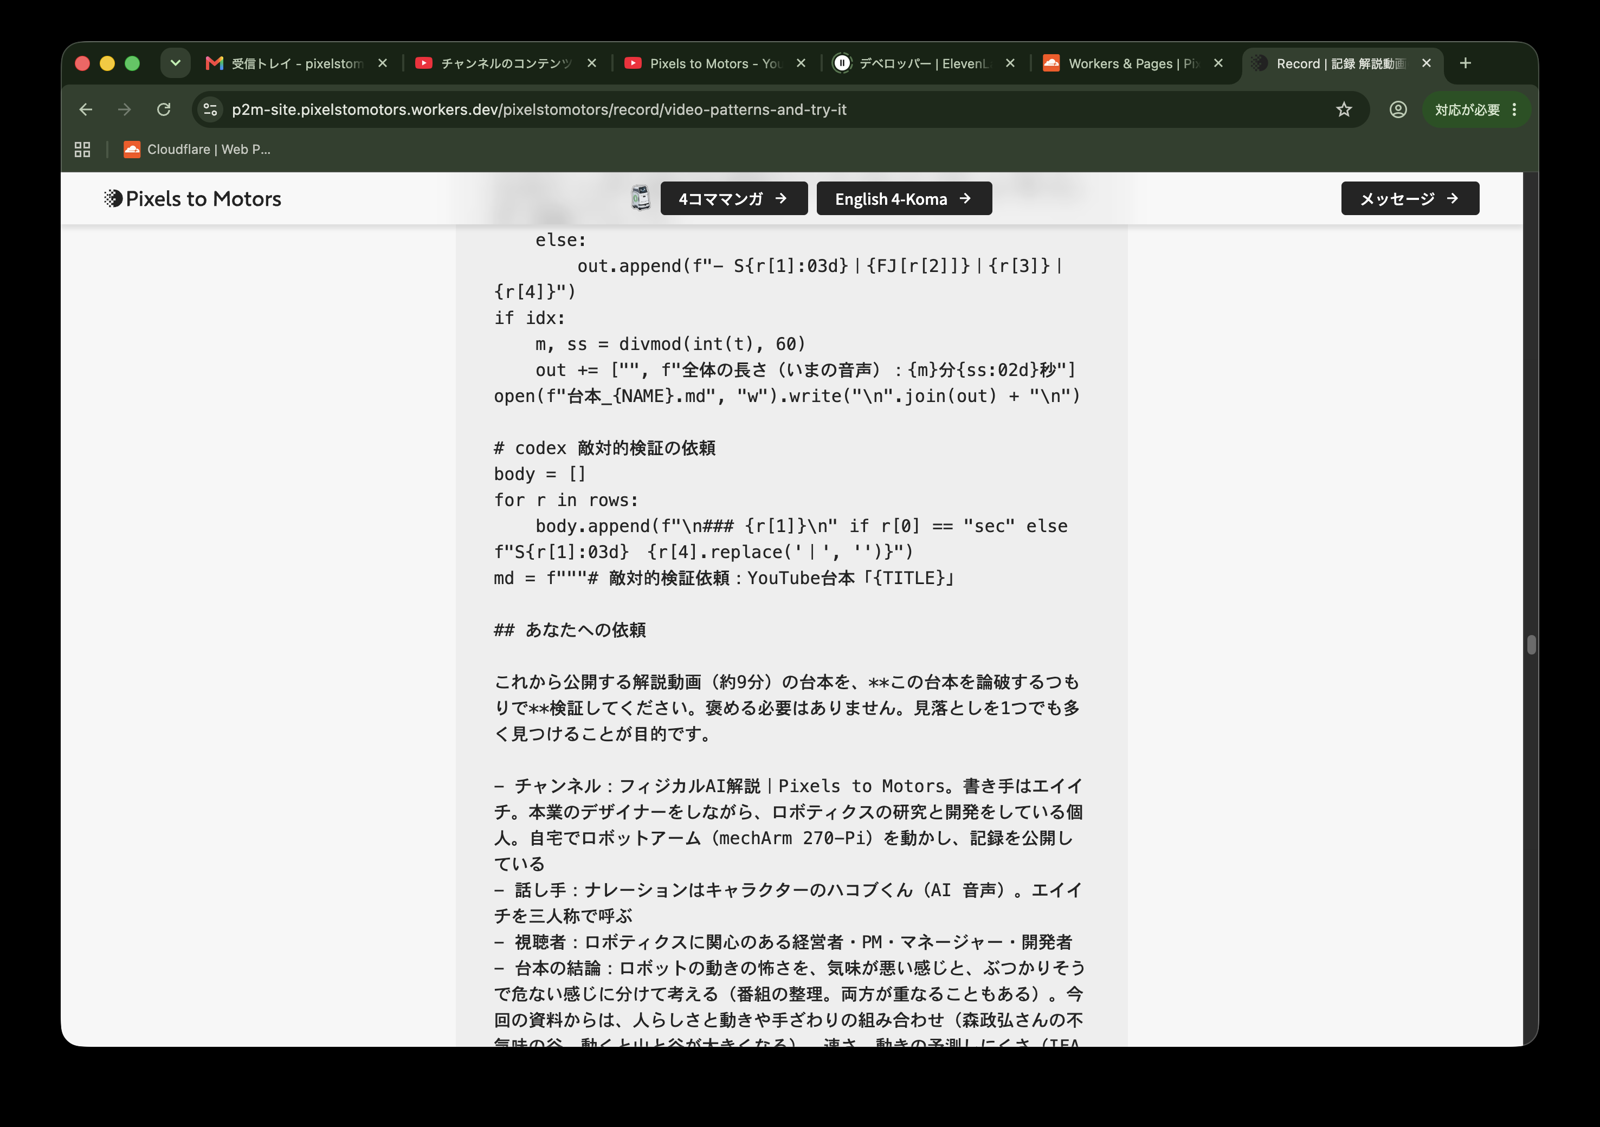Click the '# codex 敵対的検証の依頼' comment line
The height and width of the screenshot is (1127, 1600).
tap(605, 448)
